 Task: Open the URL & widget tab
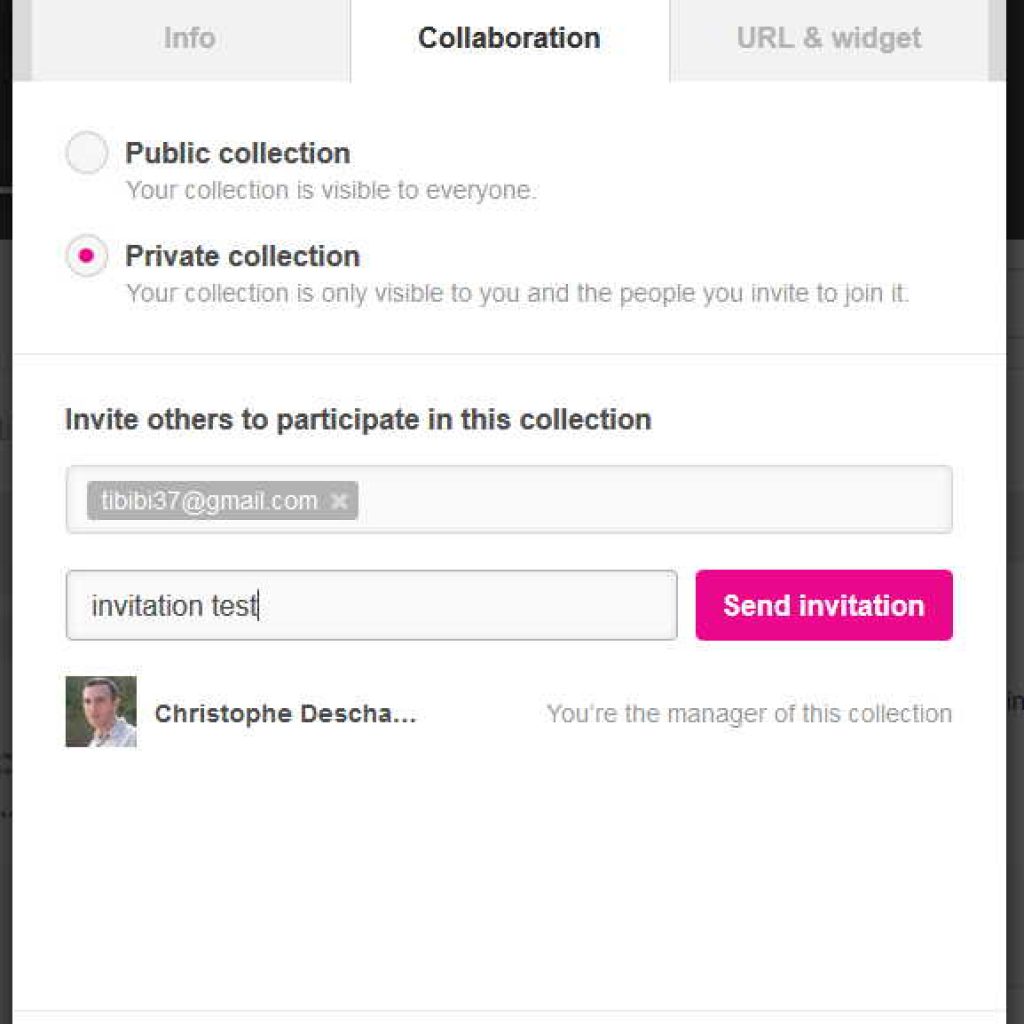pos(829,39)
